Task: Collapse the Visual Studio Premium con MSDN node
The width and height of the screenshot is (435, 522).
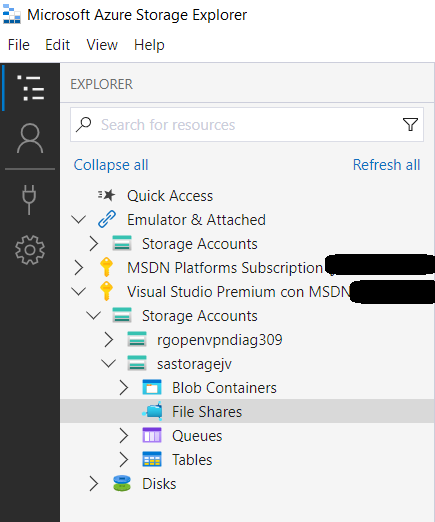Action: click(79, 291)
